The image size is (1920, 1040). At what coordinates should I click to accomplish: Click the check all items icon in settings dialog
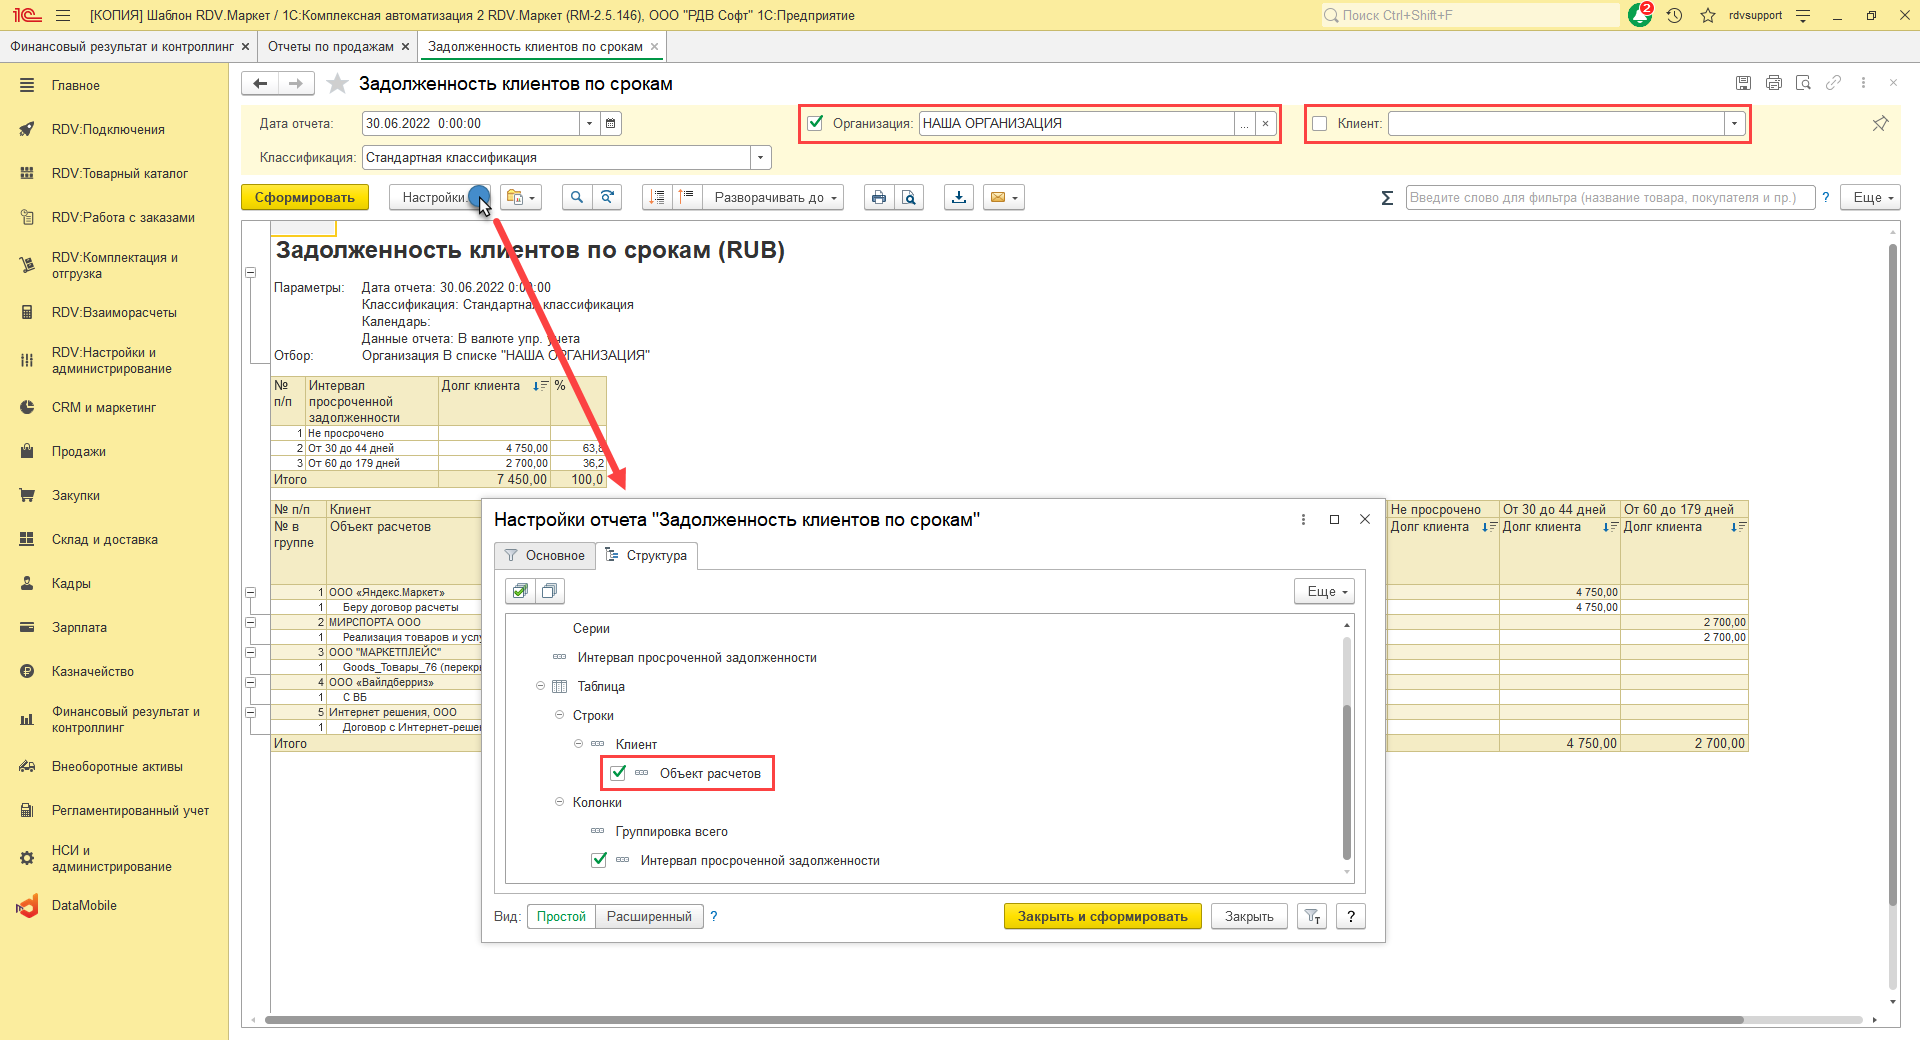520,592
